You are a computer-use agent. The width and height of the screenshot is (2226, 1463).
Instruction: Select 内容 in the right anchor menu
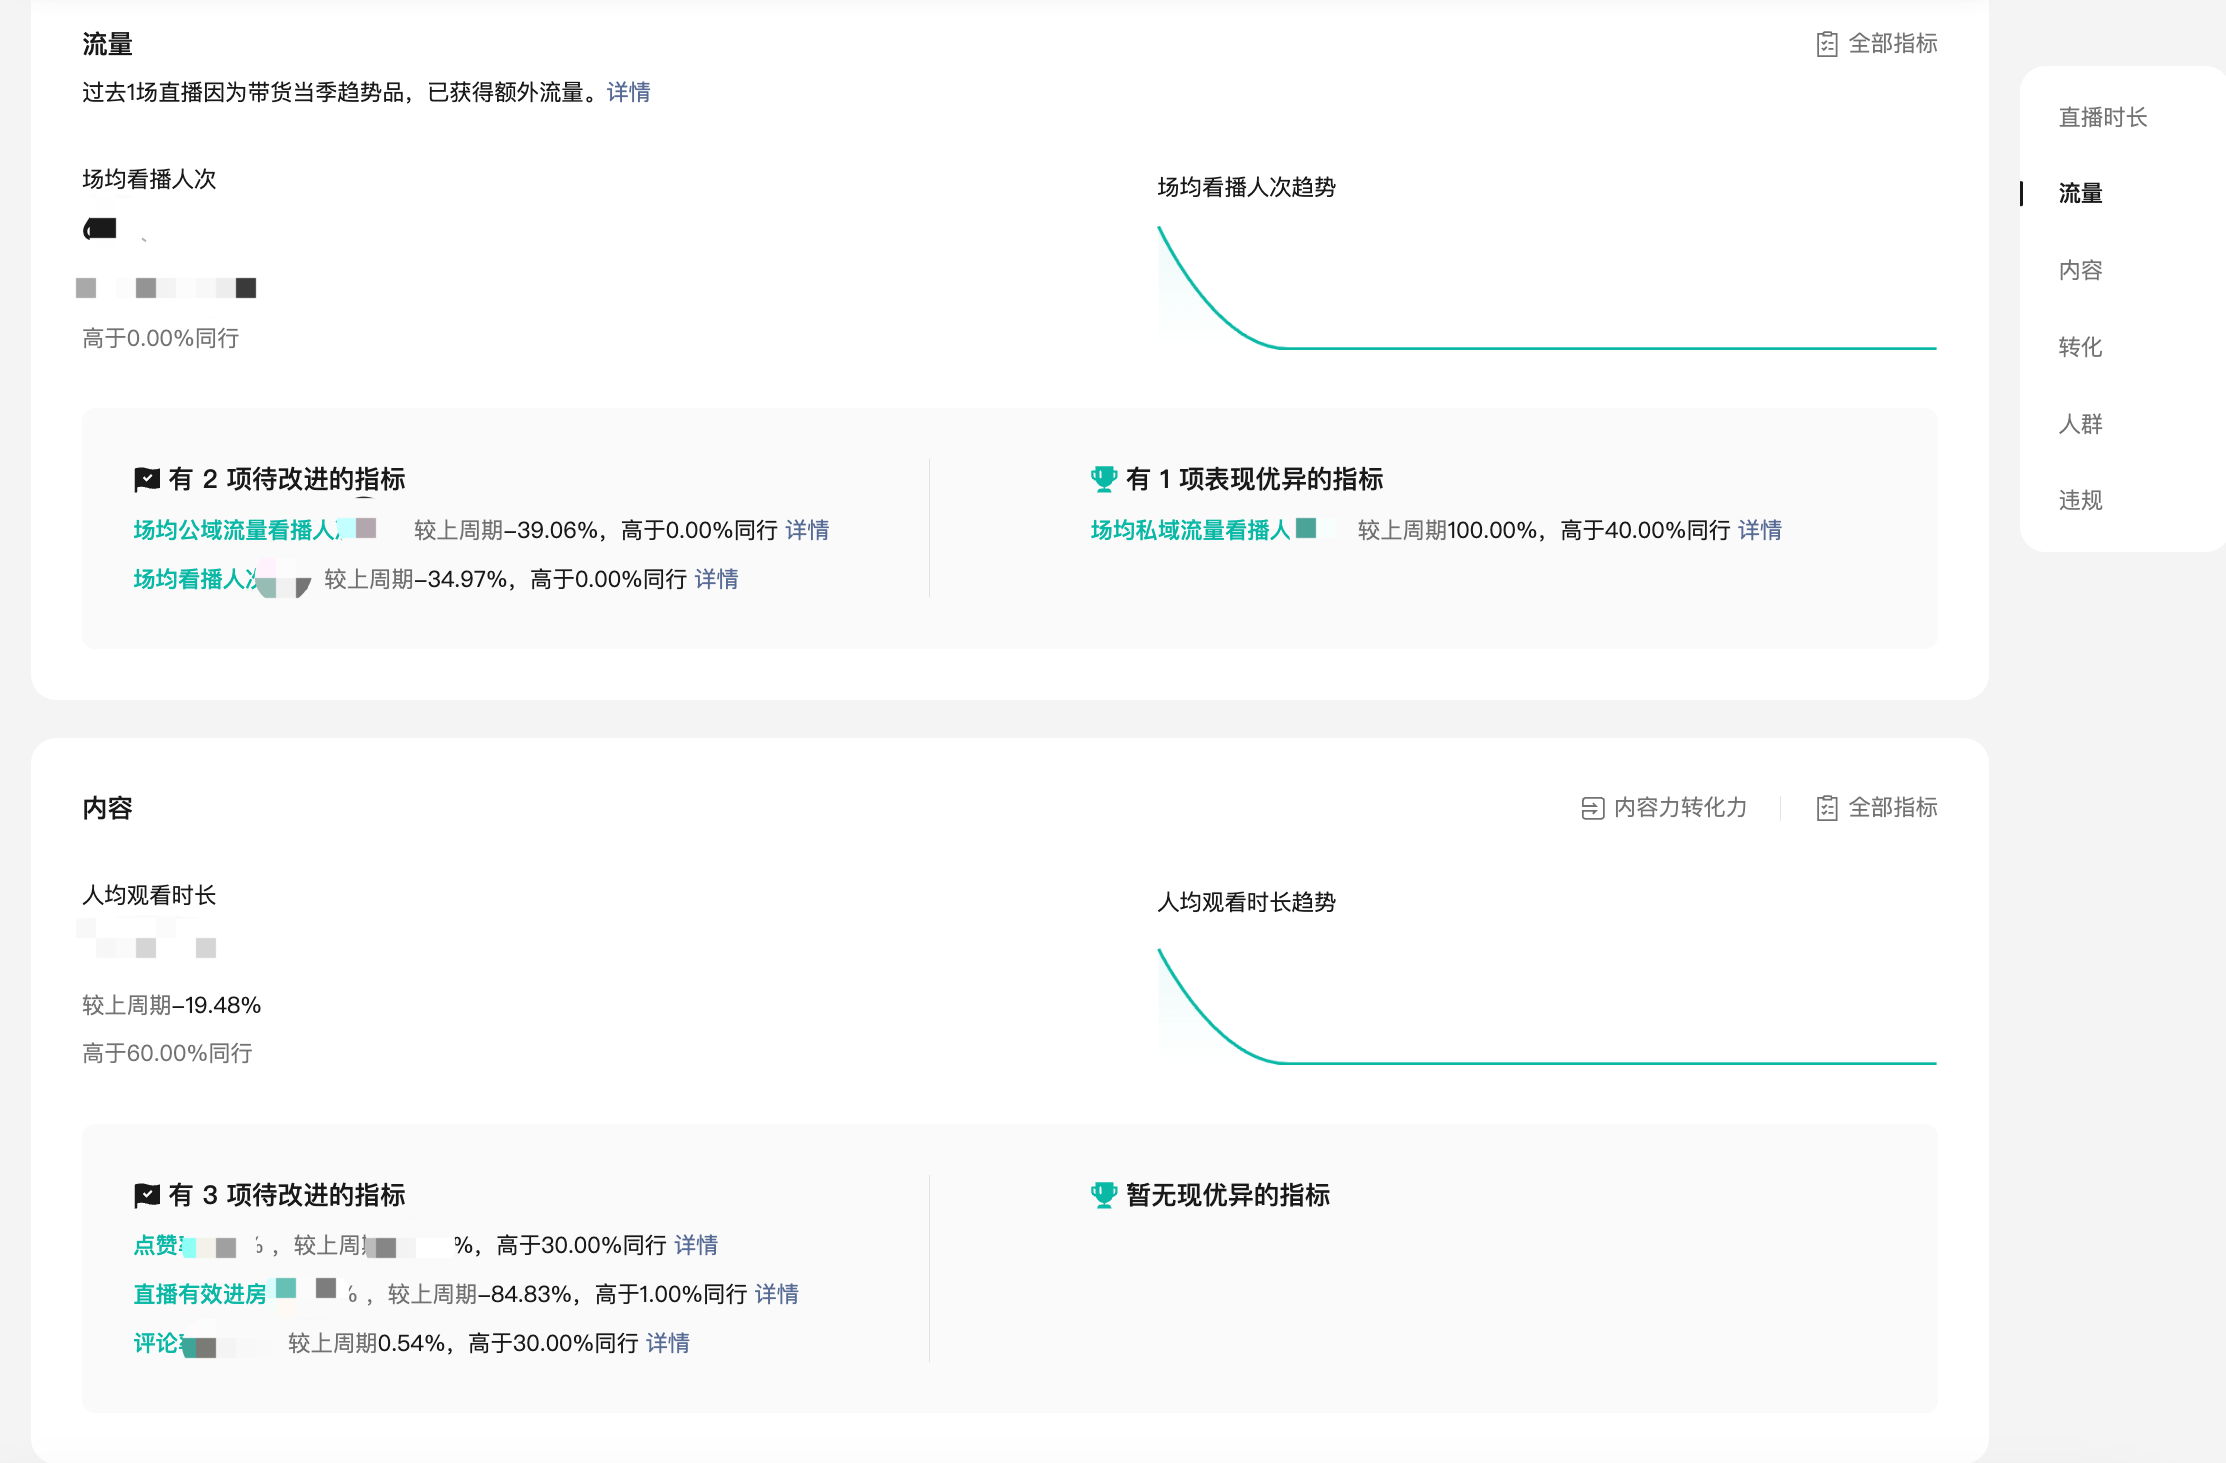pos(2080,270)
